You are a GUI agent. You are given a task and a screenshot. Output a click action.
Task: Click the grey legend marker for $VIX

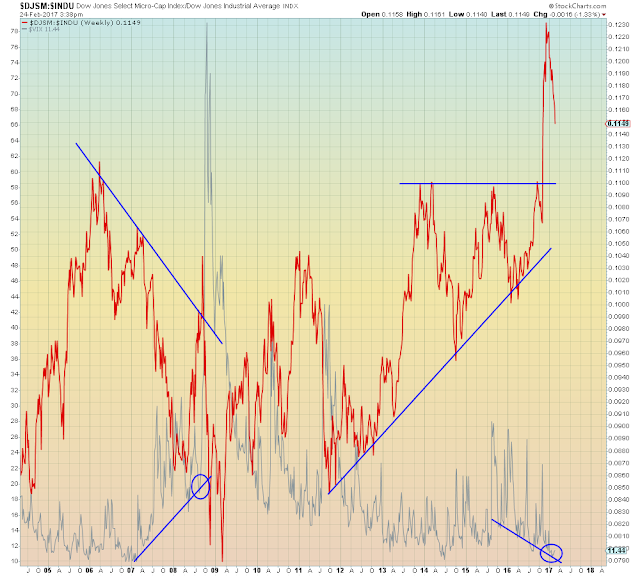click(x=24, y=29)
